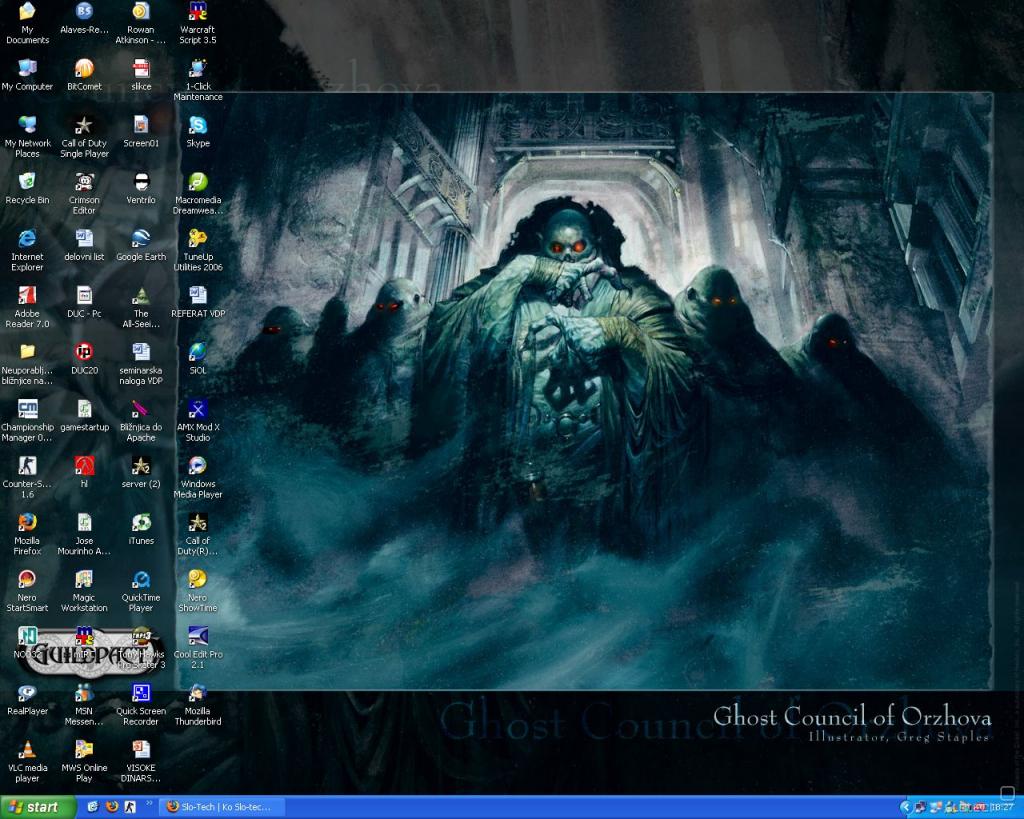The width and height of the screenshot is (1024, 819).
Task: Open My Network Places on the desktop
Action: tap(27, 136)
